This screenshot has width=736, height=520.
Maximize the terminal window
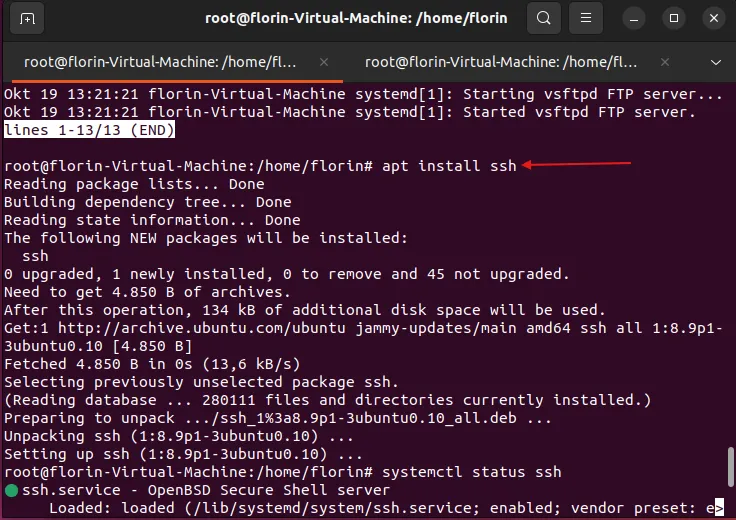pyautogui.click(x=674, y=18)
